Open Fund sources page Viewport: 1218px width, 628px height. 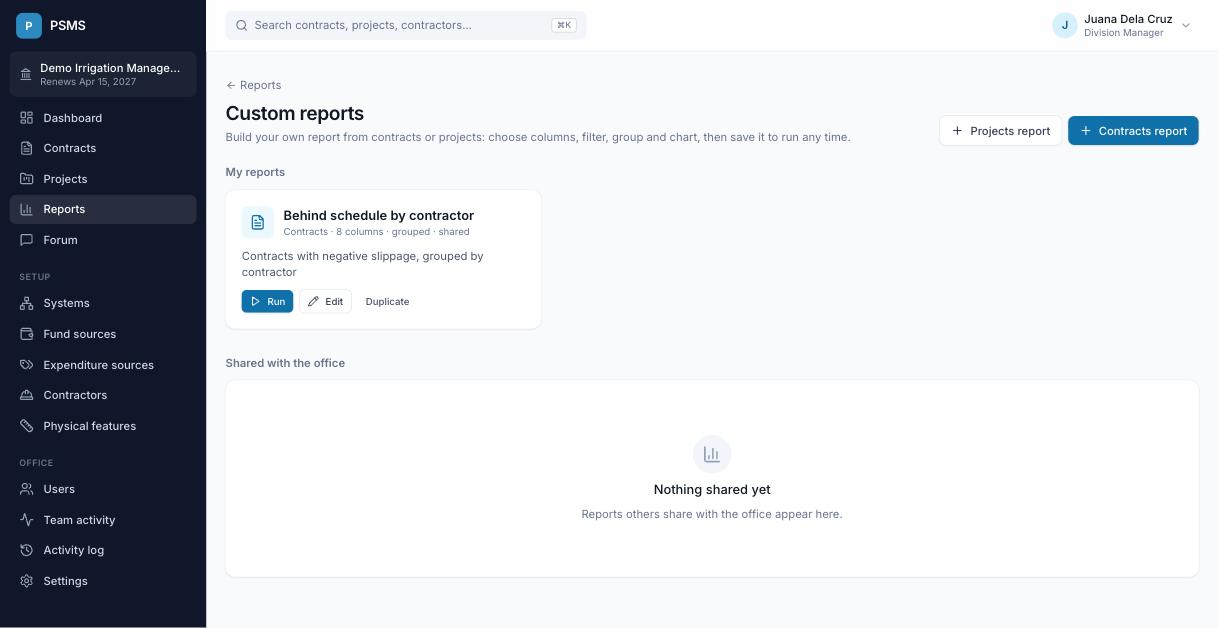point(103,334)
